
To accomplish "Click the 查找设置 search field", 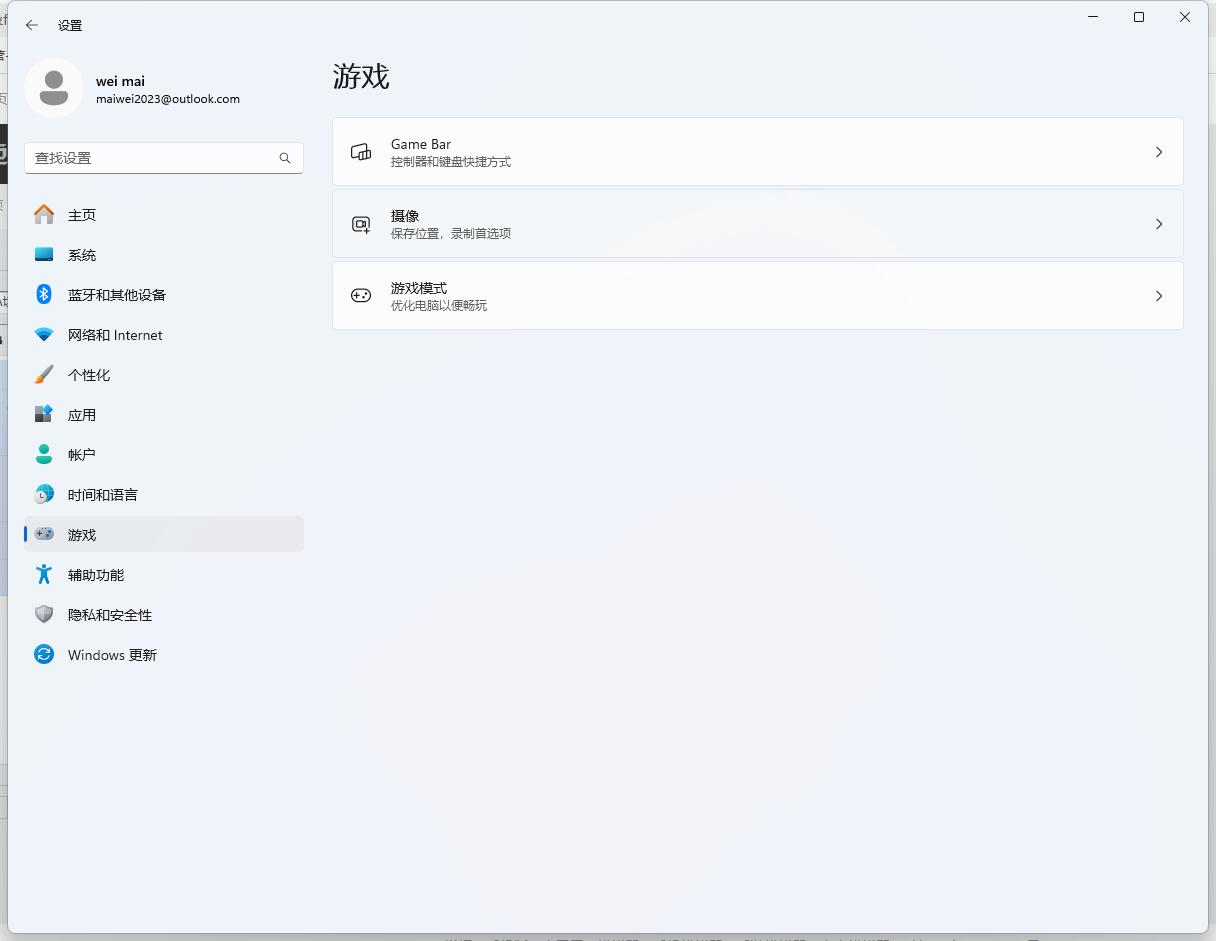I will pyautogui.click(x=152, y=158).
